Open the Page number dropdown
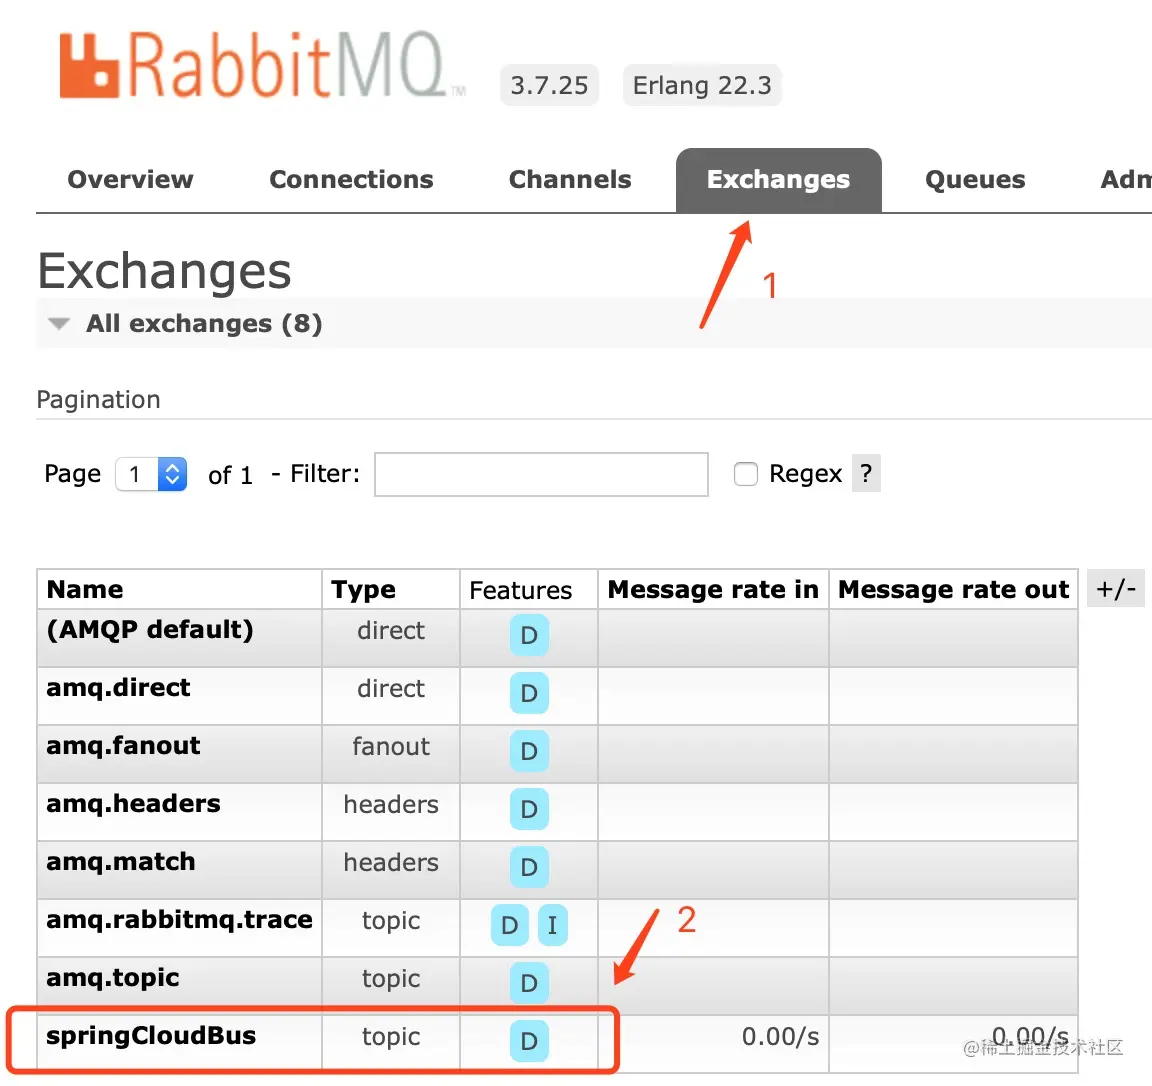Image resolution: width=1152 pixels, height=1086 pixels. click(x=151, y=474)
